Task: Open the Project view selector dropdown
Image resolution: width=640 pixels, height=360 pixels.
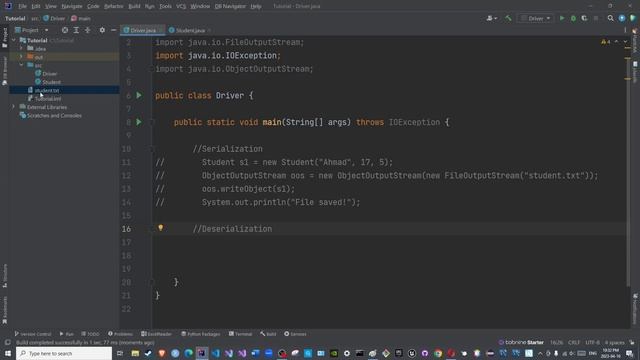Action: click(x=32, y=30)
